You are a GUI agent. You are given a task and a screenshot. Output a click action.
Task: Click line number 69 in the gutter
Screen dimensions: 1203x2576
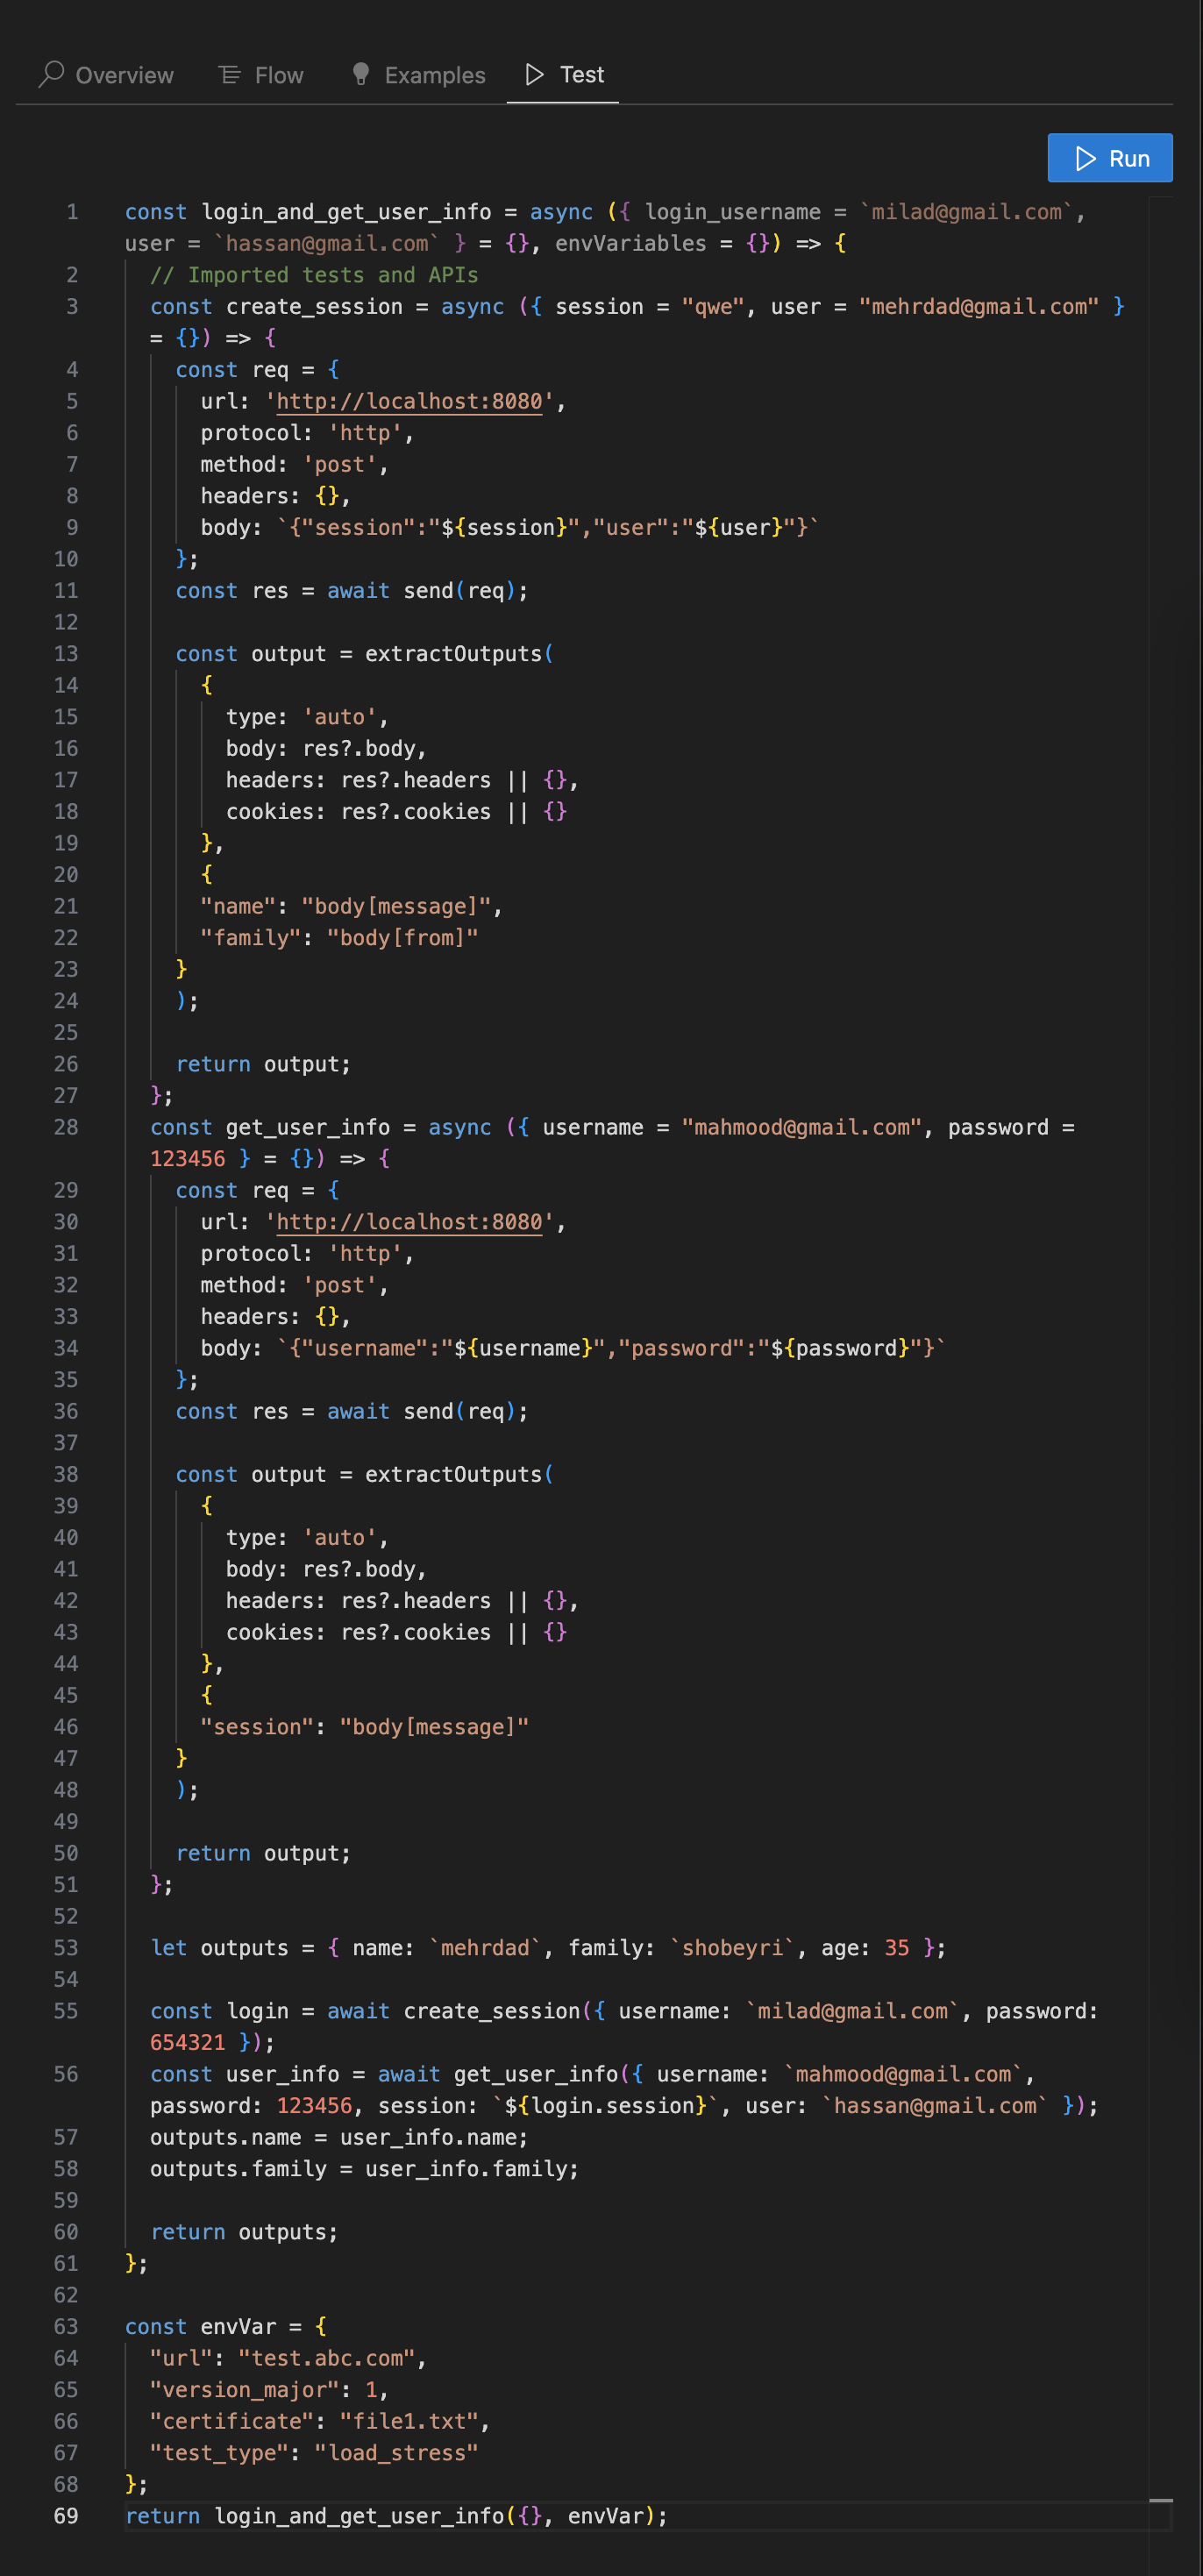coord(66,2516)
